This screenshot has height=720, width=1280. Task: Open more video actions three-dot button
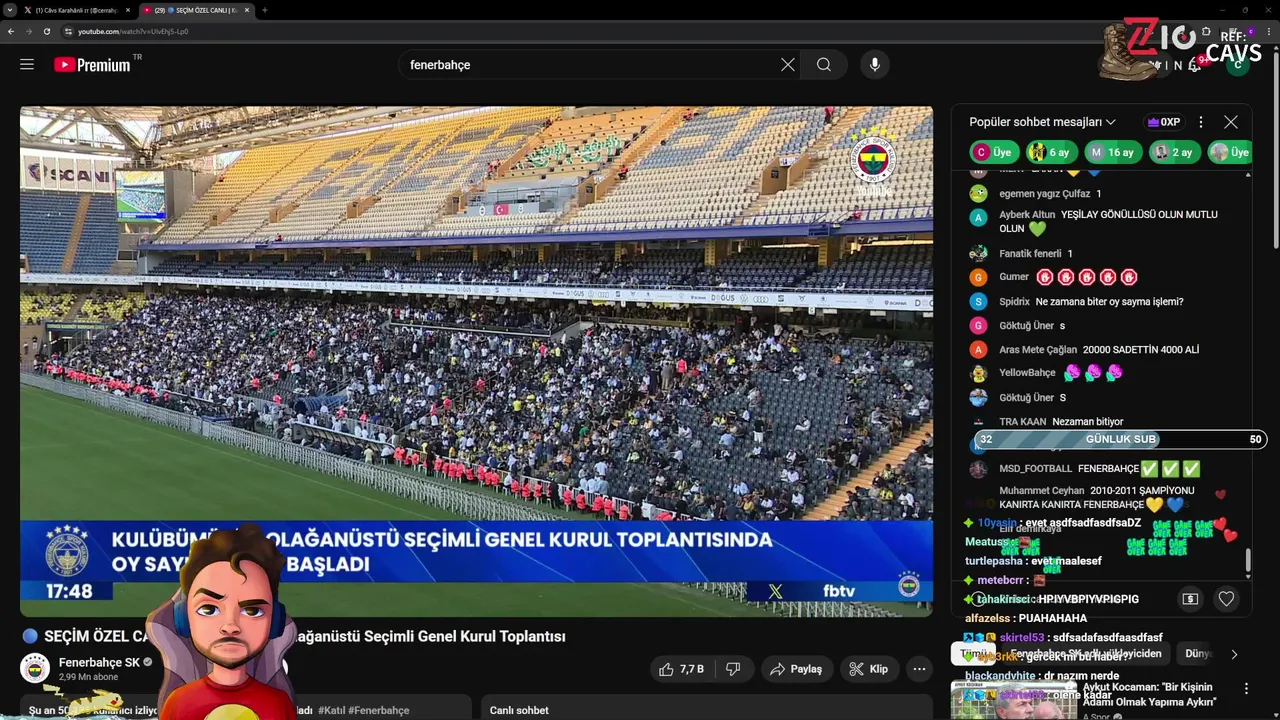[x=920, y=669]
